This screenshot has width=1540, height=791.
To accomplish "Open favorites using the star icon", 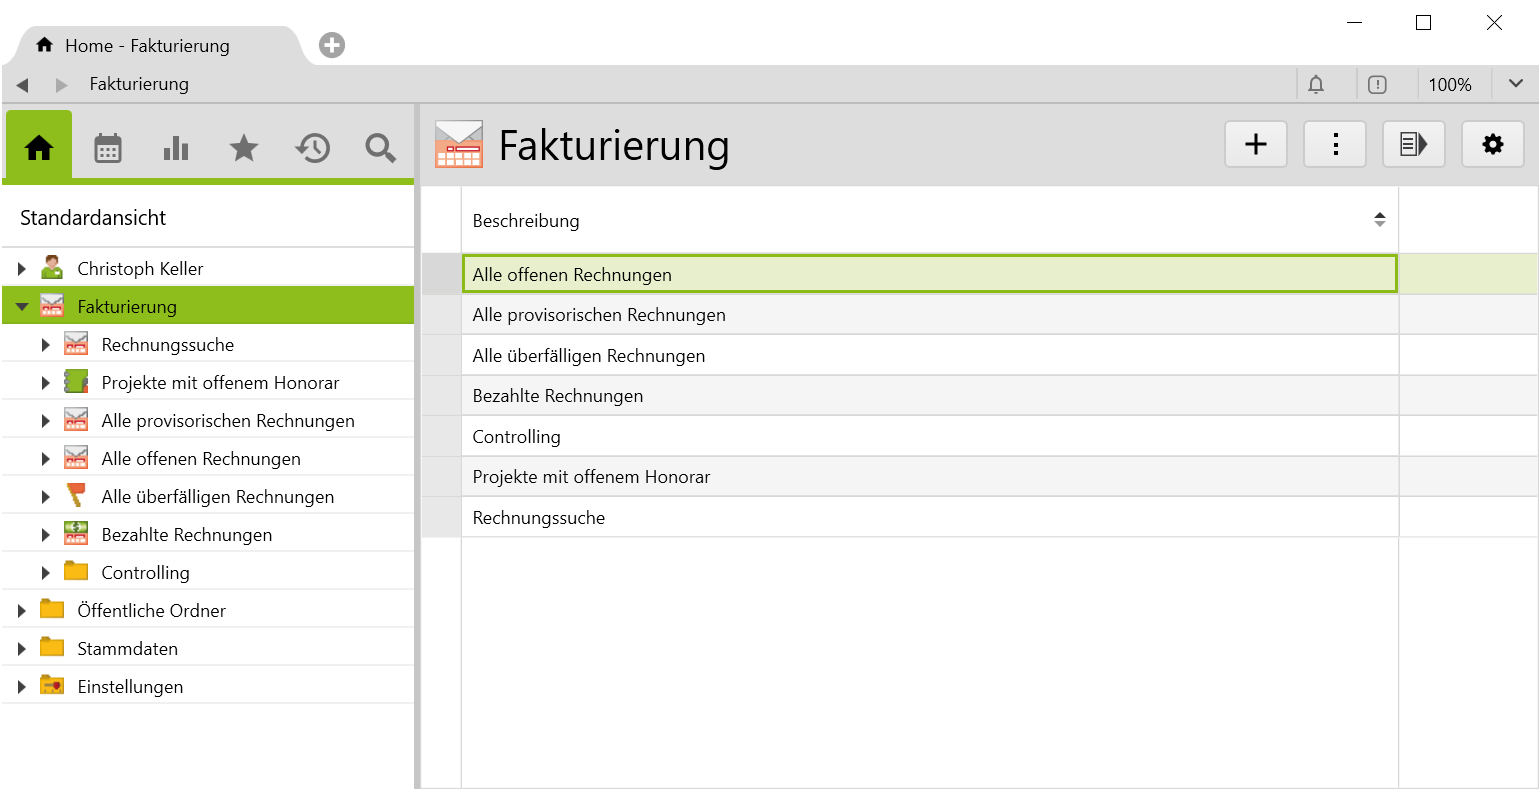I will [x=244, y=148].
